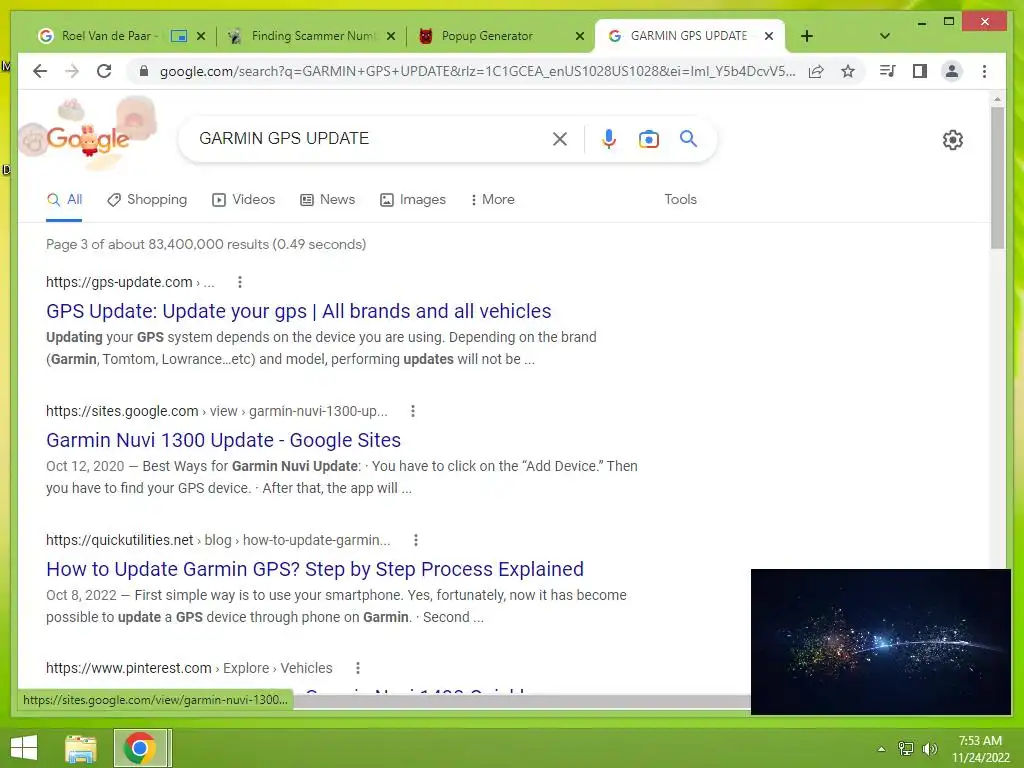Expand the More search filters

tap(492, 200)
